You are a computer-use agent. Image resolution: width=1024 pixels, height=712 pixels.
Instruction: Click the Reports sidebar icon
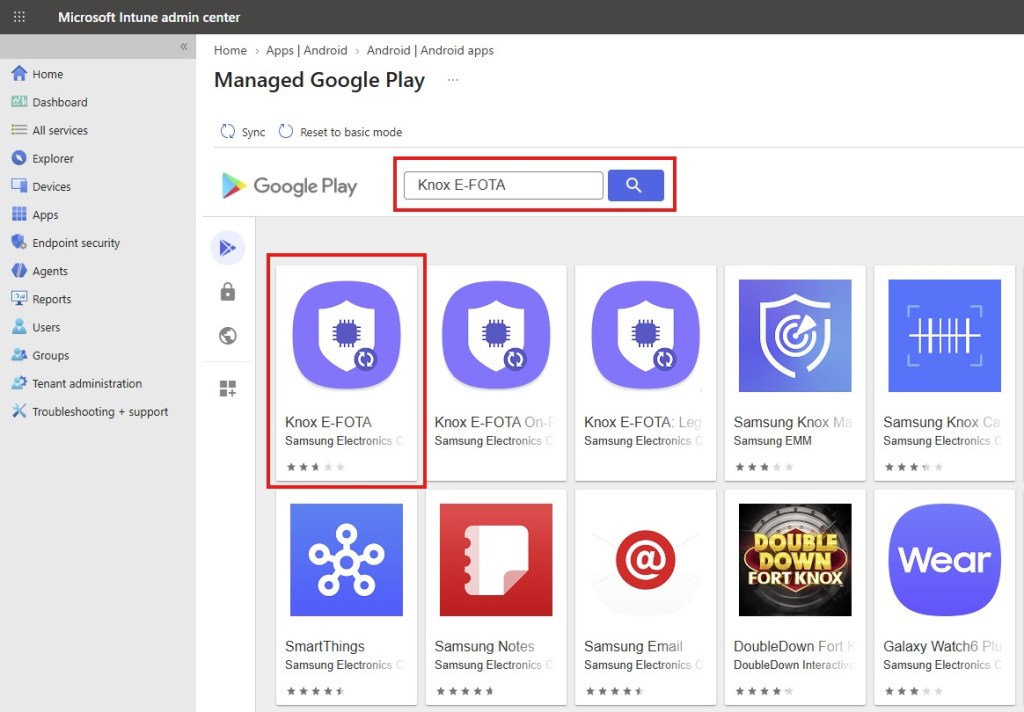(x=19, y=299)
